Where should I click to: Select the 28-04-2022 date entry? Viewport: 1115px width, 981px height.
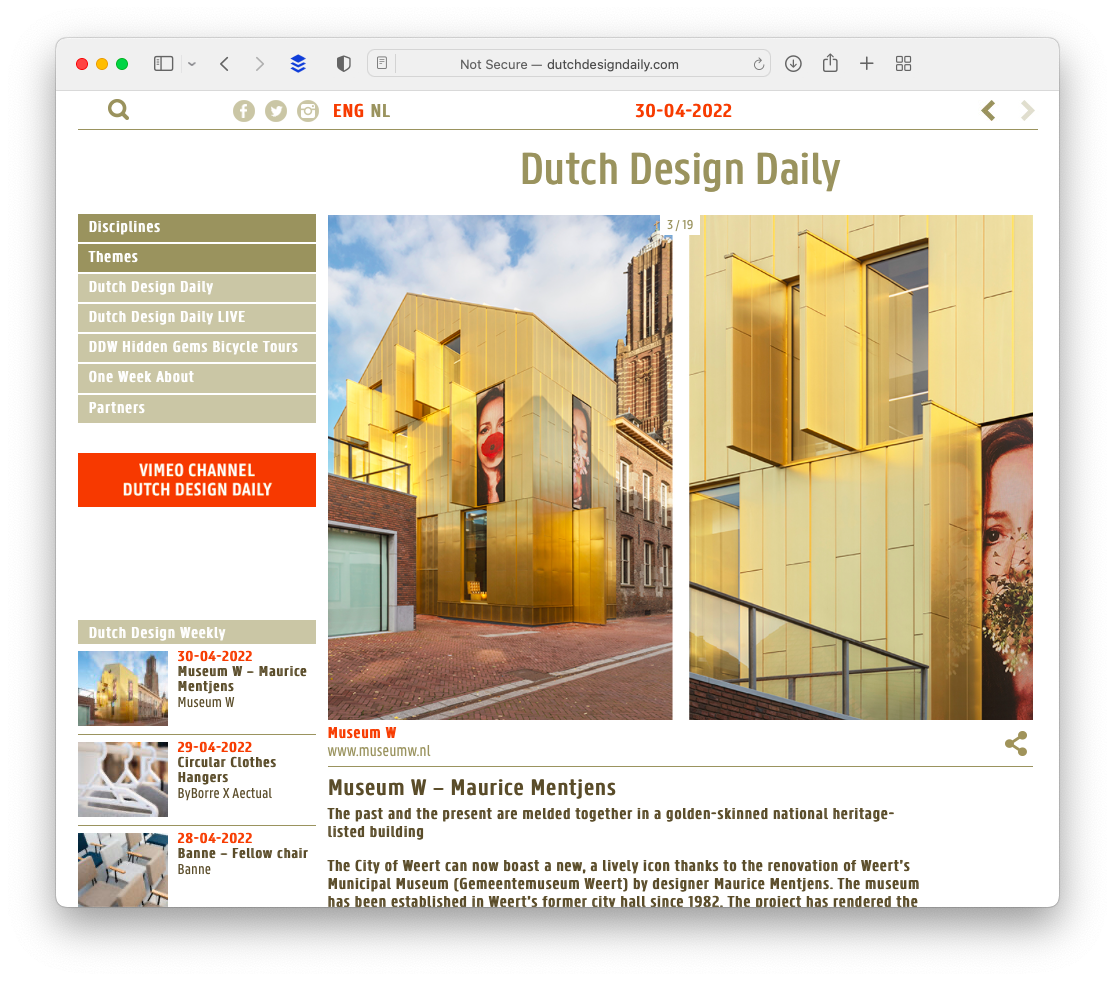tap(215, 838)
